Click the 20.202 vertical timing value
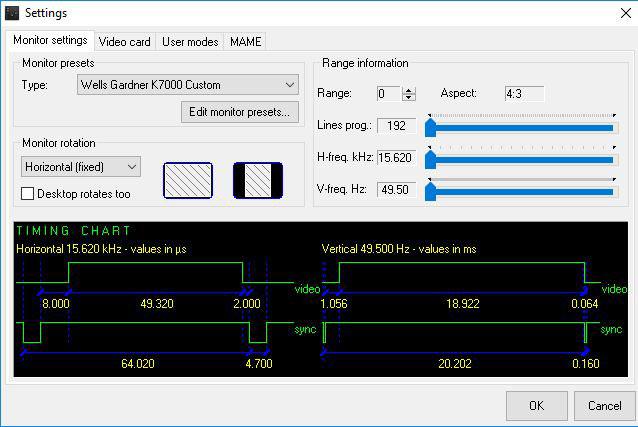 [x=455, y=363]
